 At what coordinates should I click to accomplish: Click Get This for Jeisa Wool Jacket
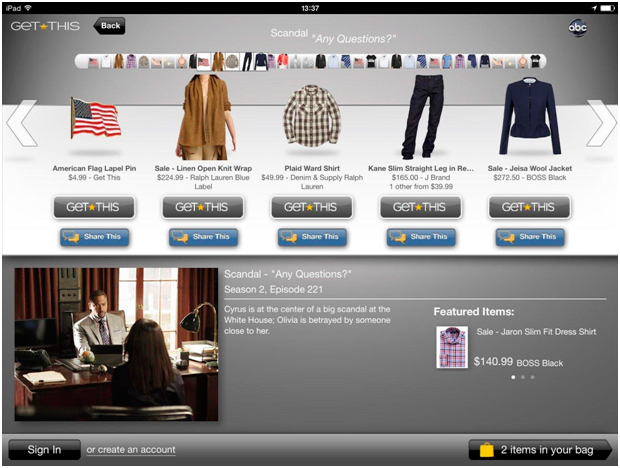[529, 207]
